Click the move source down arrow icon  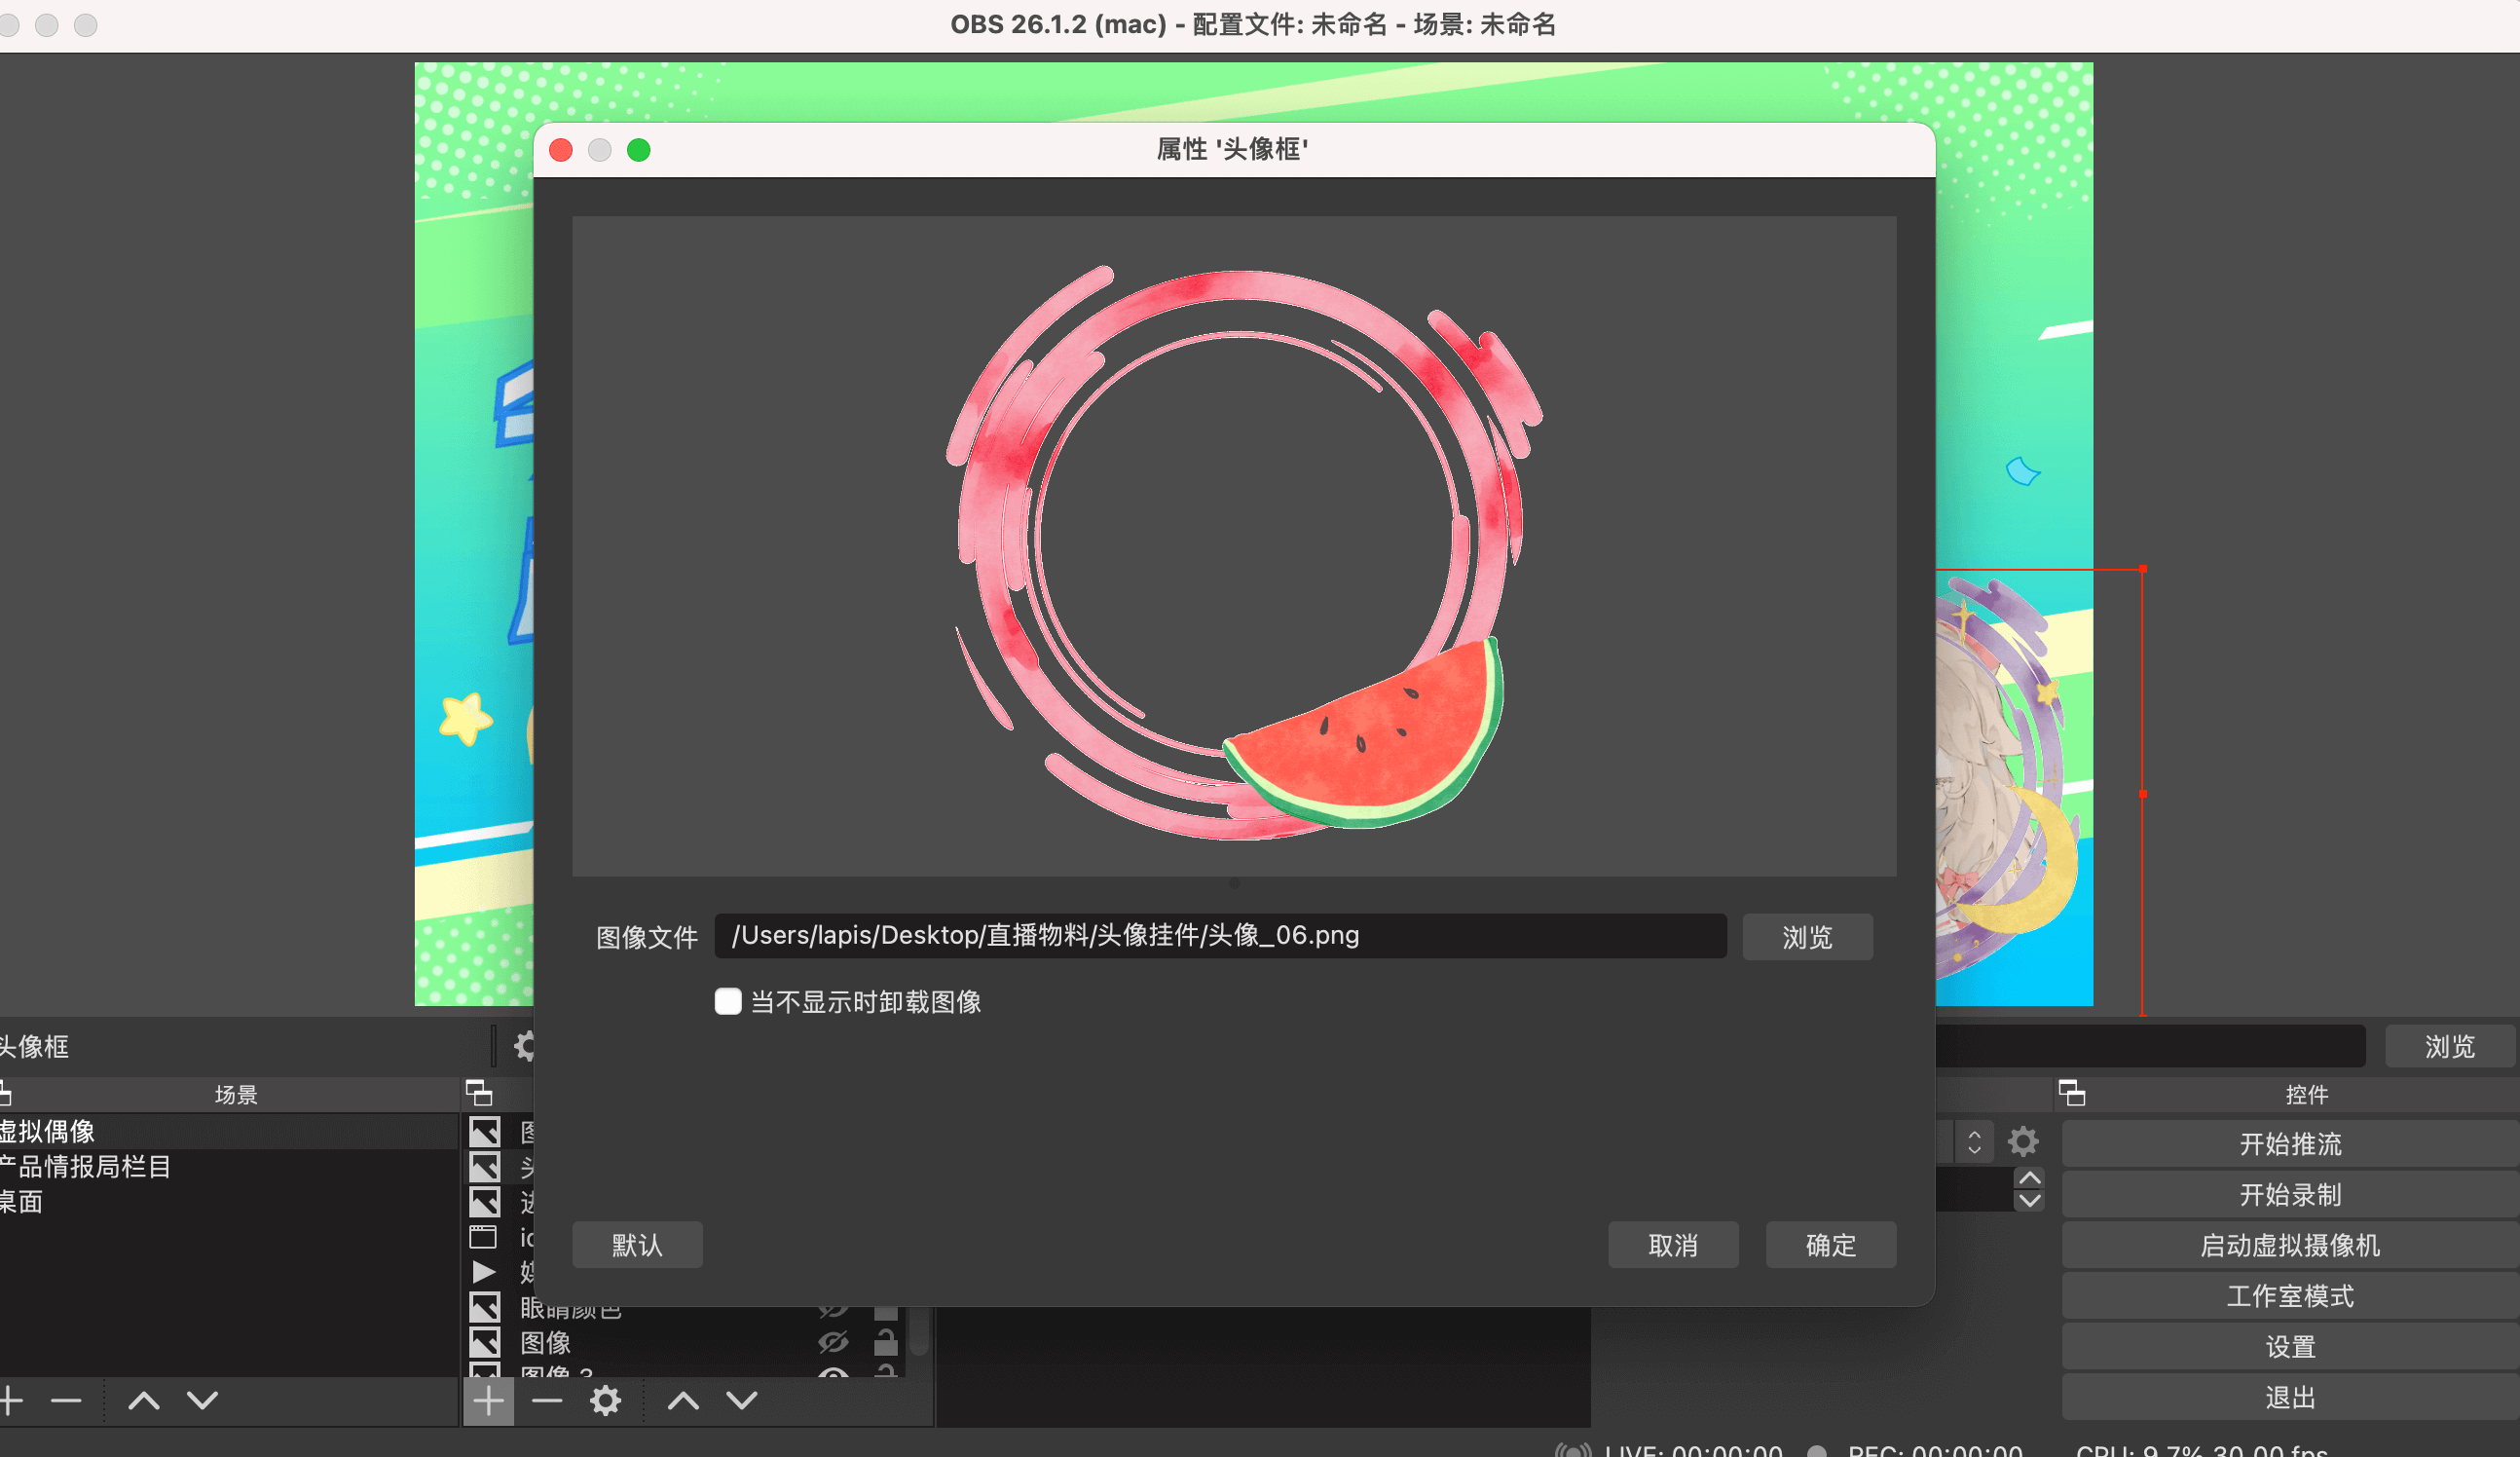741,1401
